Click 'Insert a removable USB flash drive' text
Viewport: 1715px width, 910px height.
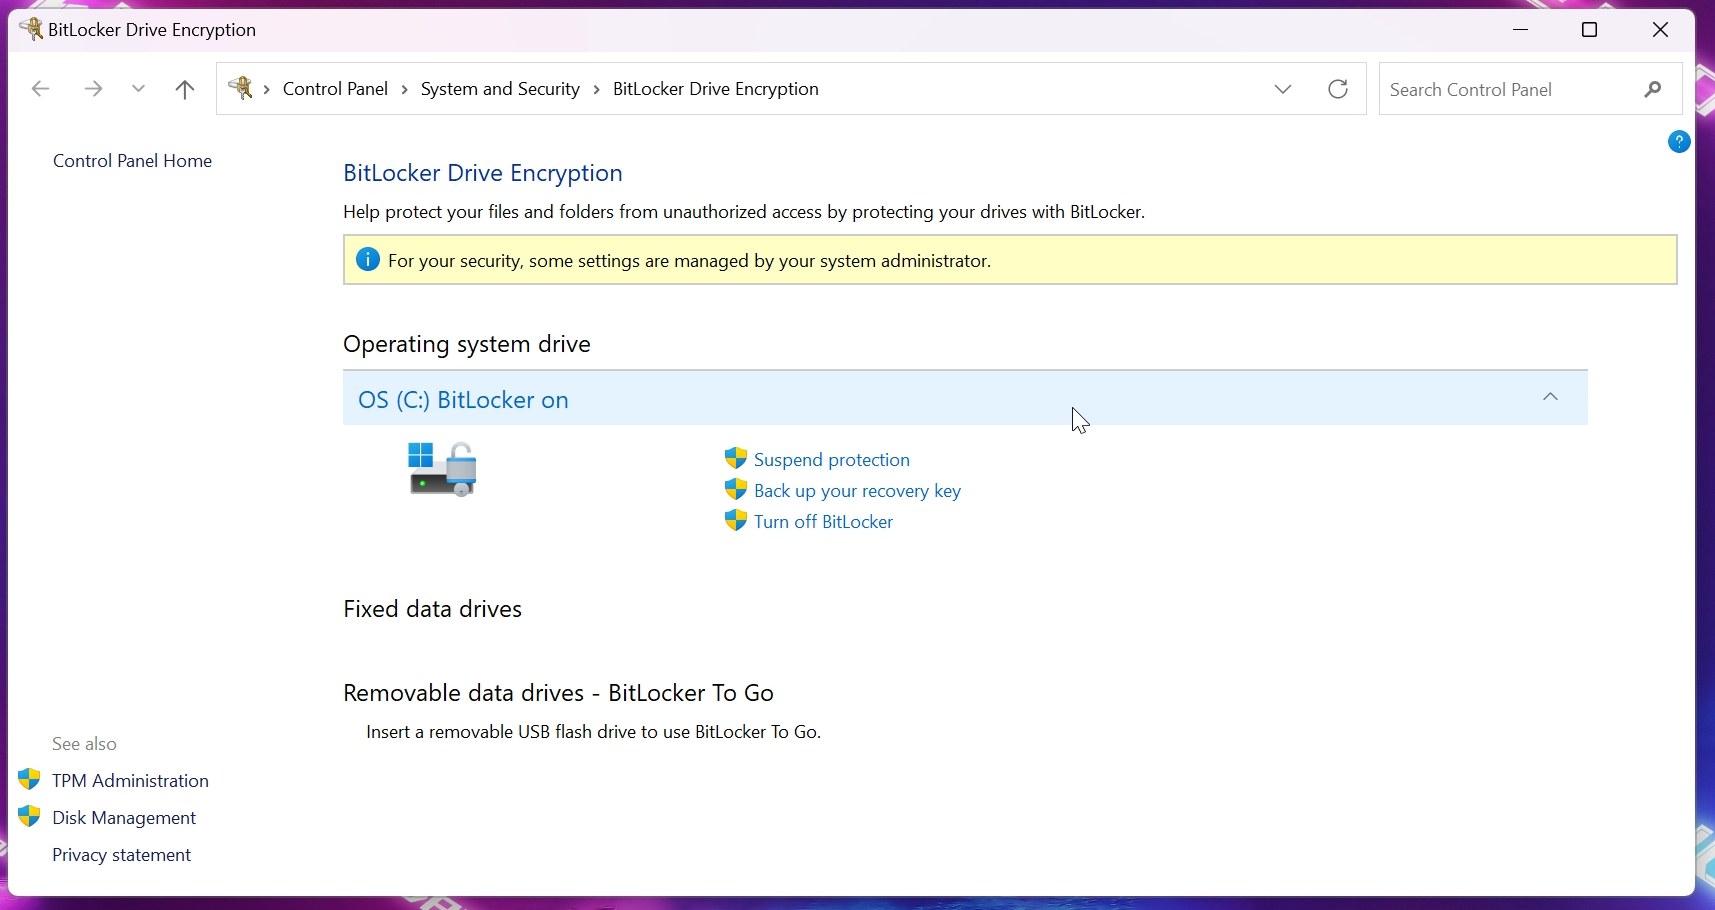[x=594, y=732]
